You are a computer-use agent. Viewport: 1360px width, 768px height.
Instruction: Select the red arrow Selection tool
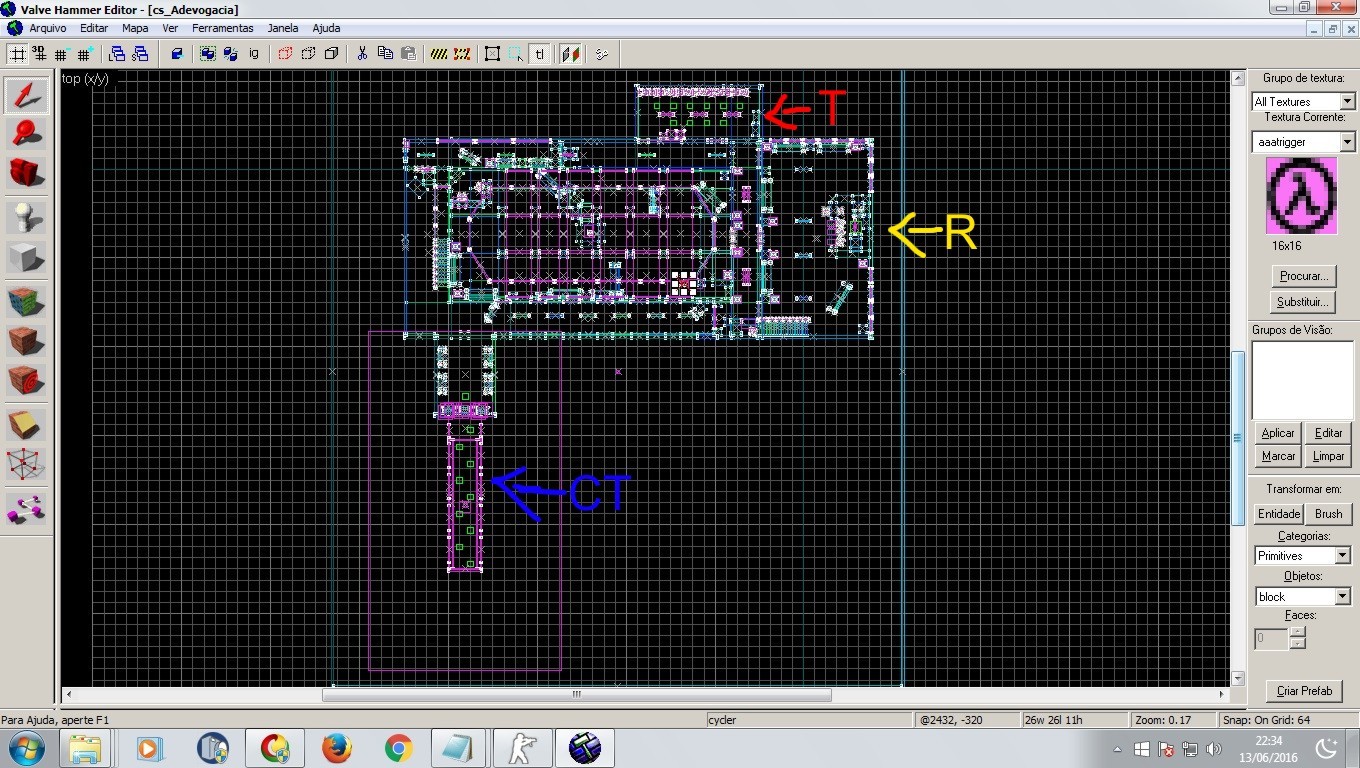click(x=27, y=94)
